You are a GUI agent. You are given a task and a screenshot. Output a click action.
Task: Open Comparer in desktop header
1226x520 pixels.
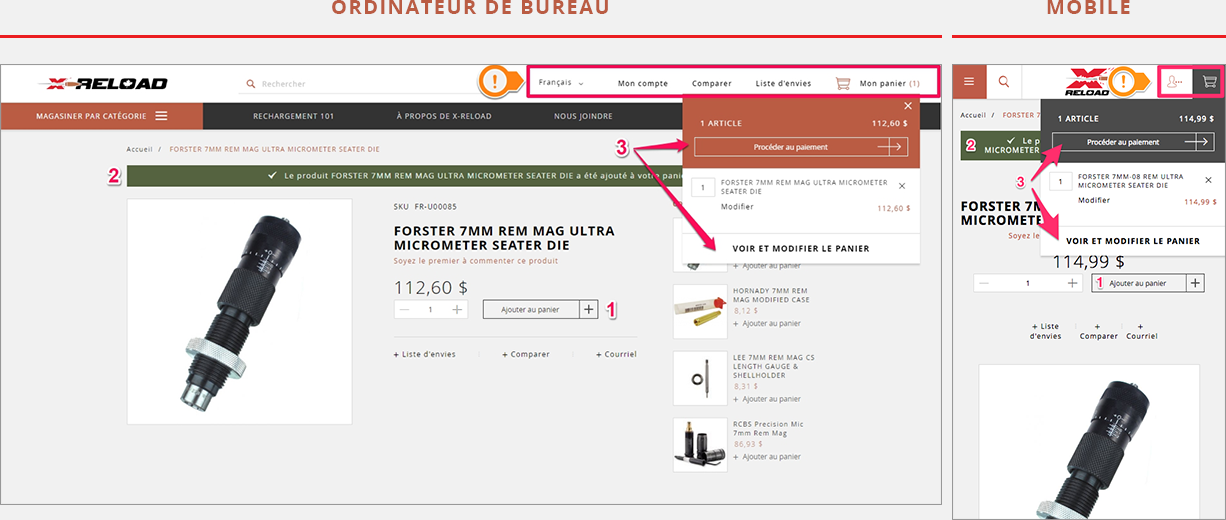pos(712,83)
